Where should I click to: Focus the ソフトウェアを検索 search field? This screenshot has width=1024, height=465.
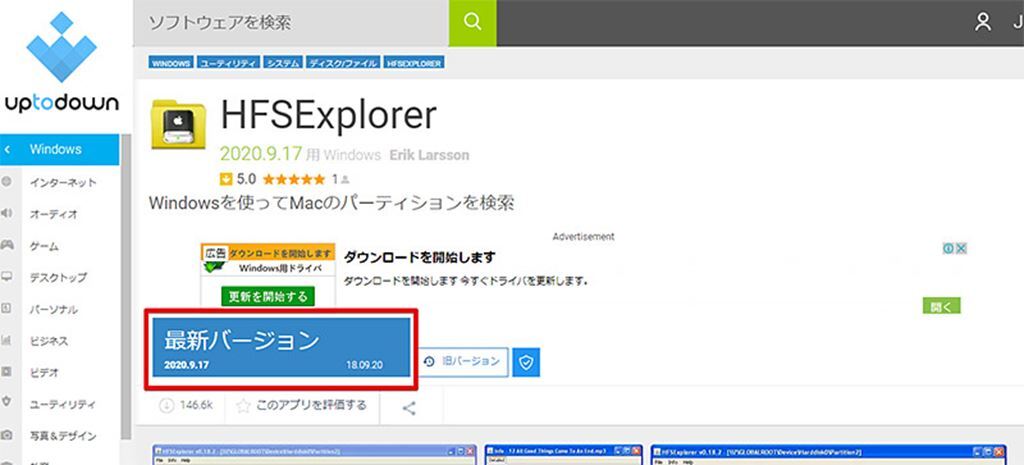click(x=291, y=23)
